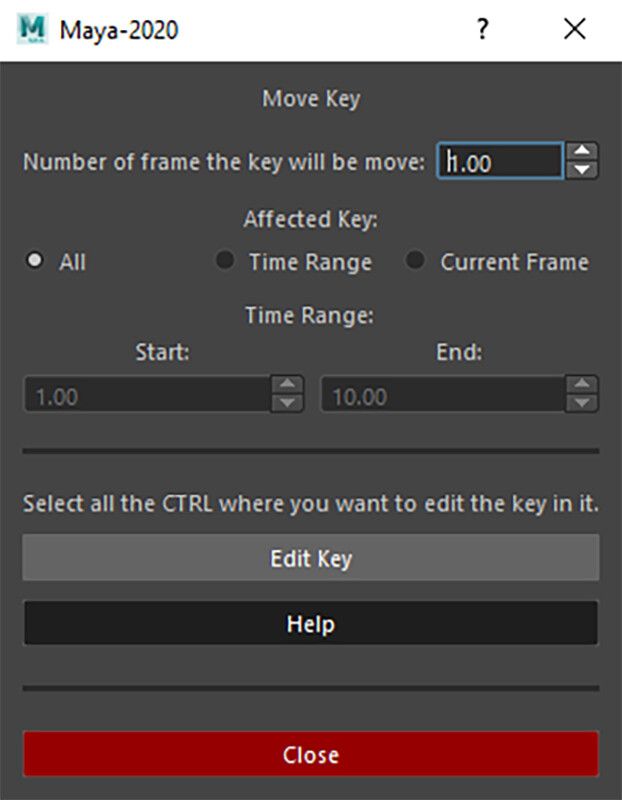
Task: Click the Move Key dialog heading
Action: 311,99
